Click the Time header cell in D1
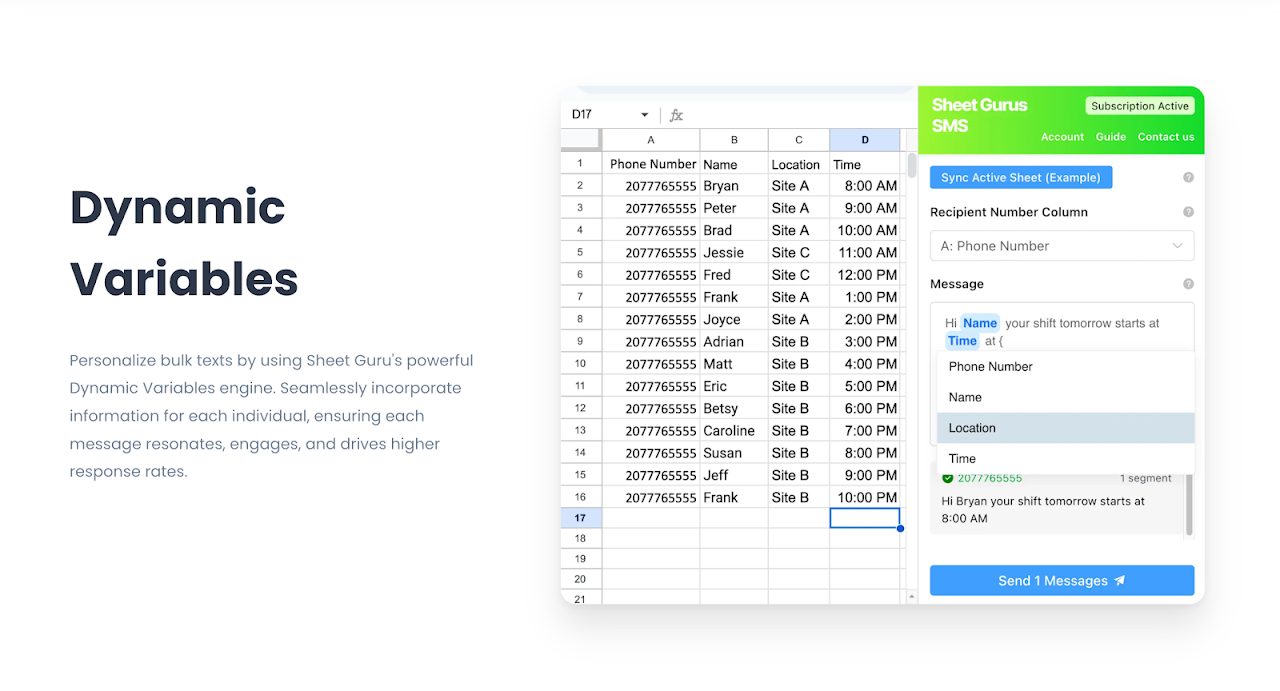 [x=865, y=164]
